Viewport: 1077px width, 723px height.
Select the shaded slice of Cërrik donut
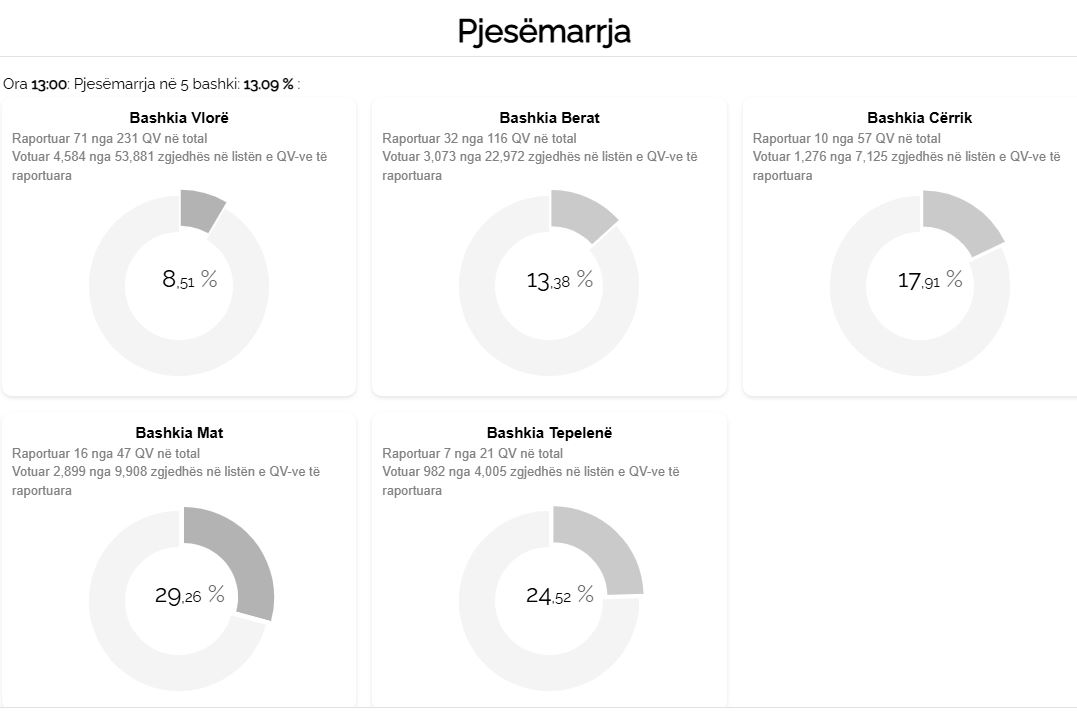point(958,220)
